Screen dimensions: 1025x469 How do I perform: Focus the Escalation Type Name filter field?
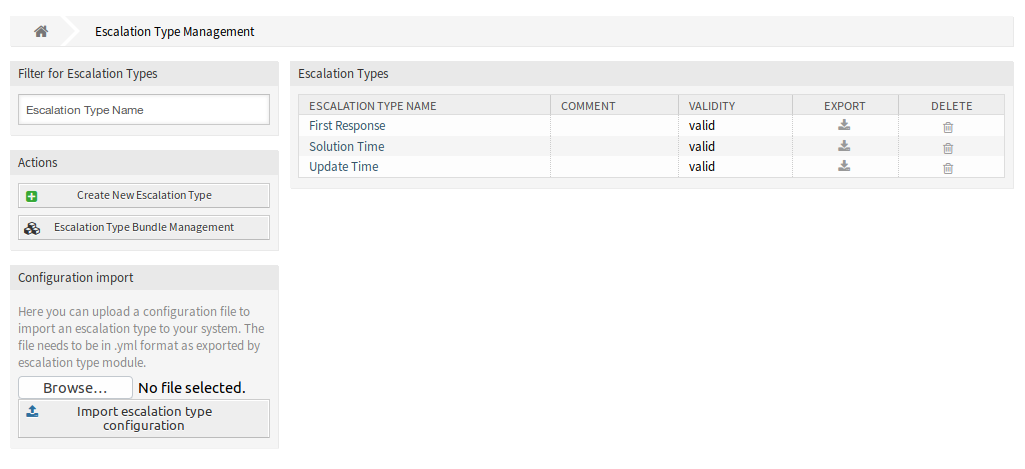click(144, 110)
